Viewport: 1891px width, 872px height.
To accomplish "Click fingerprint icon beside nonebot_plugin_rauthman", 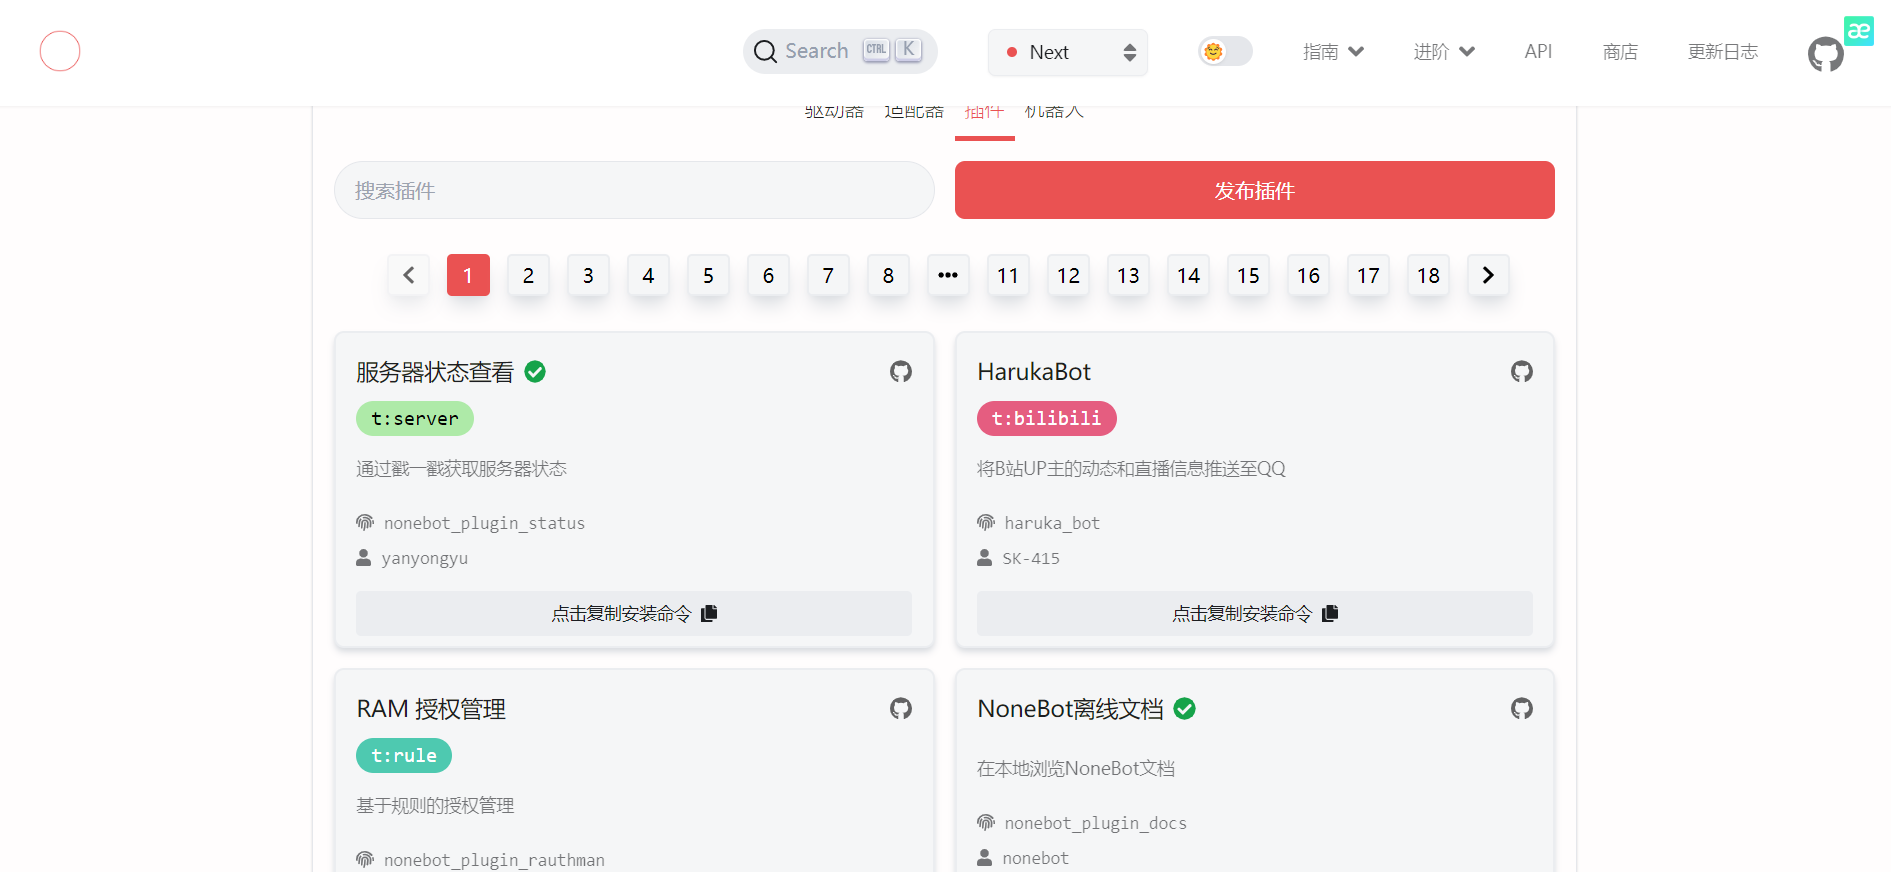I will point(365,859).
